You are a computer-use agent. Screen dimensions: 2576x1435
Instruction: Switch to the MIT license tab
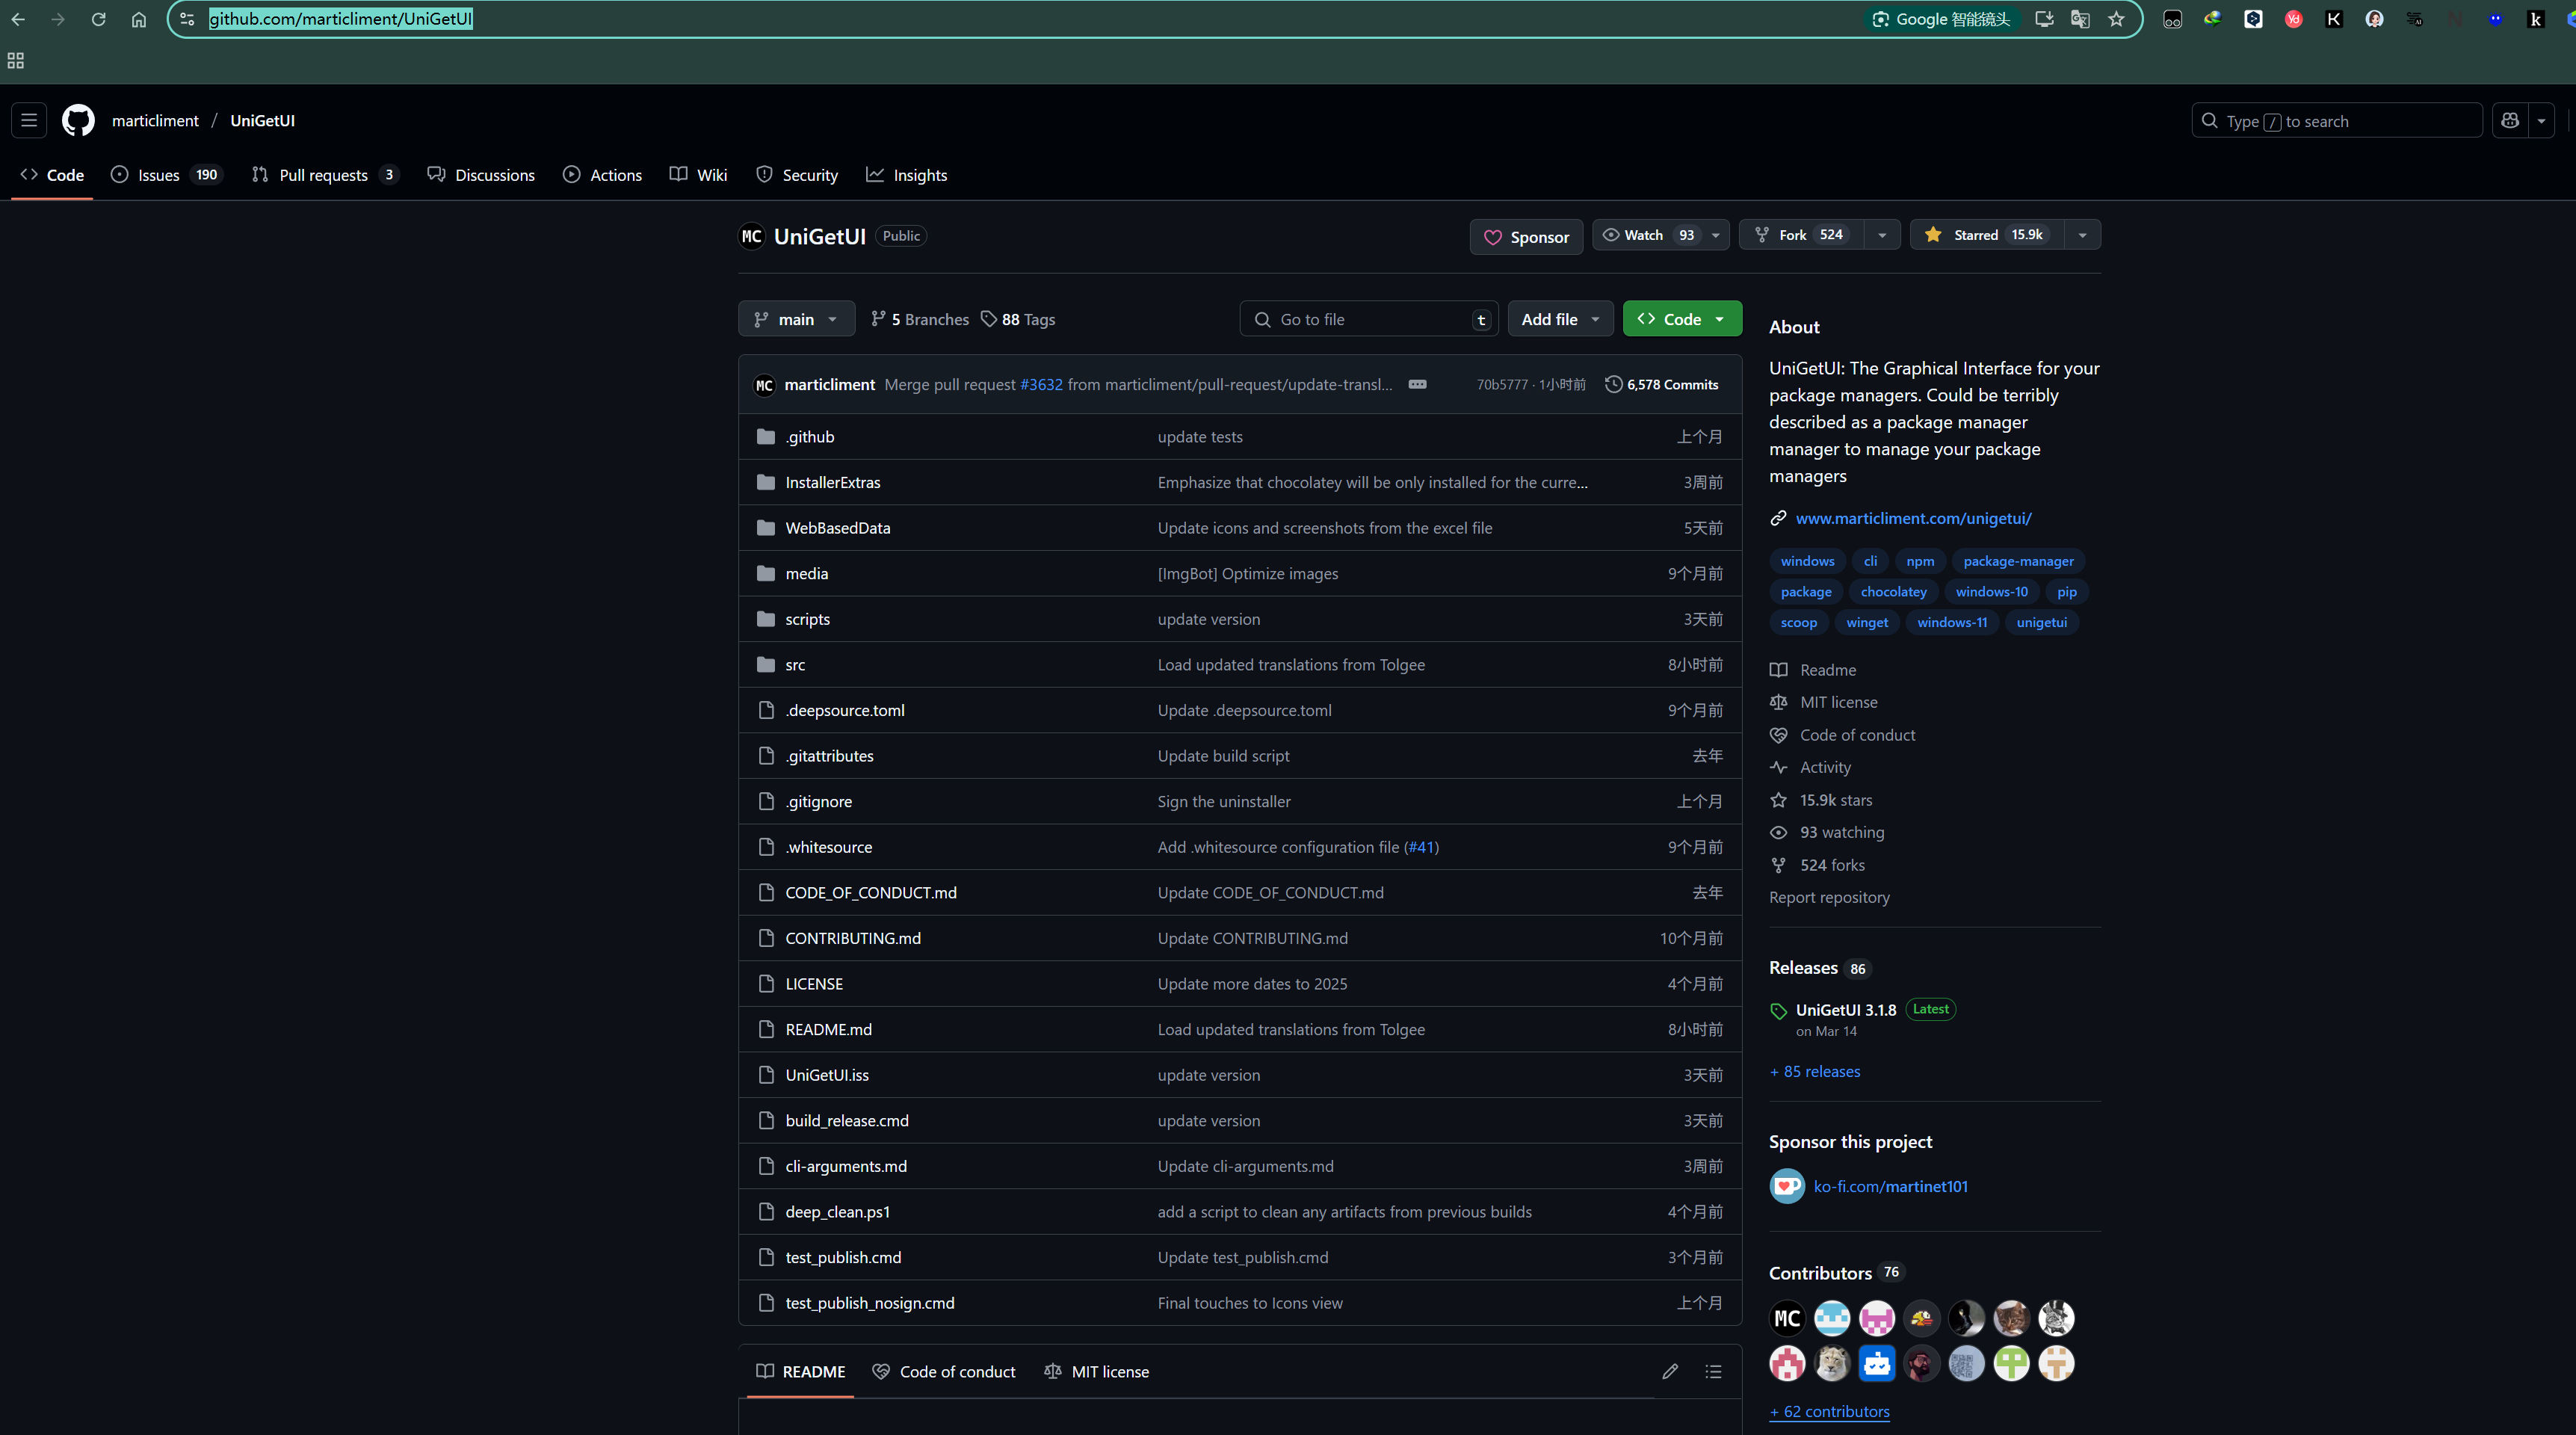pyautogui.click(x=1097, y=1371)
